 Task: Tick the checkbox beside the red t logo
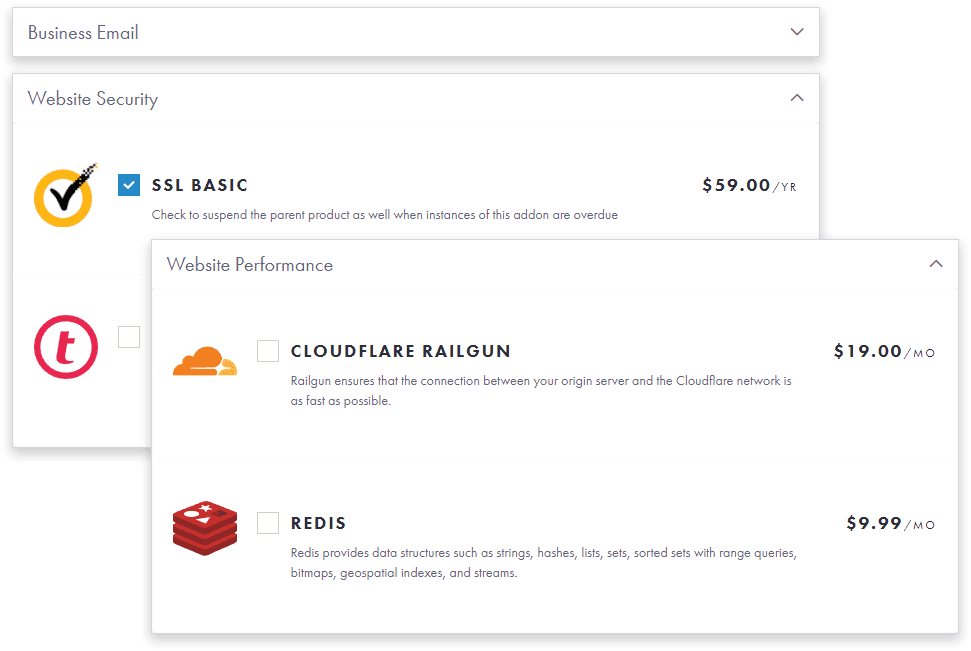[x=129, y=337]
